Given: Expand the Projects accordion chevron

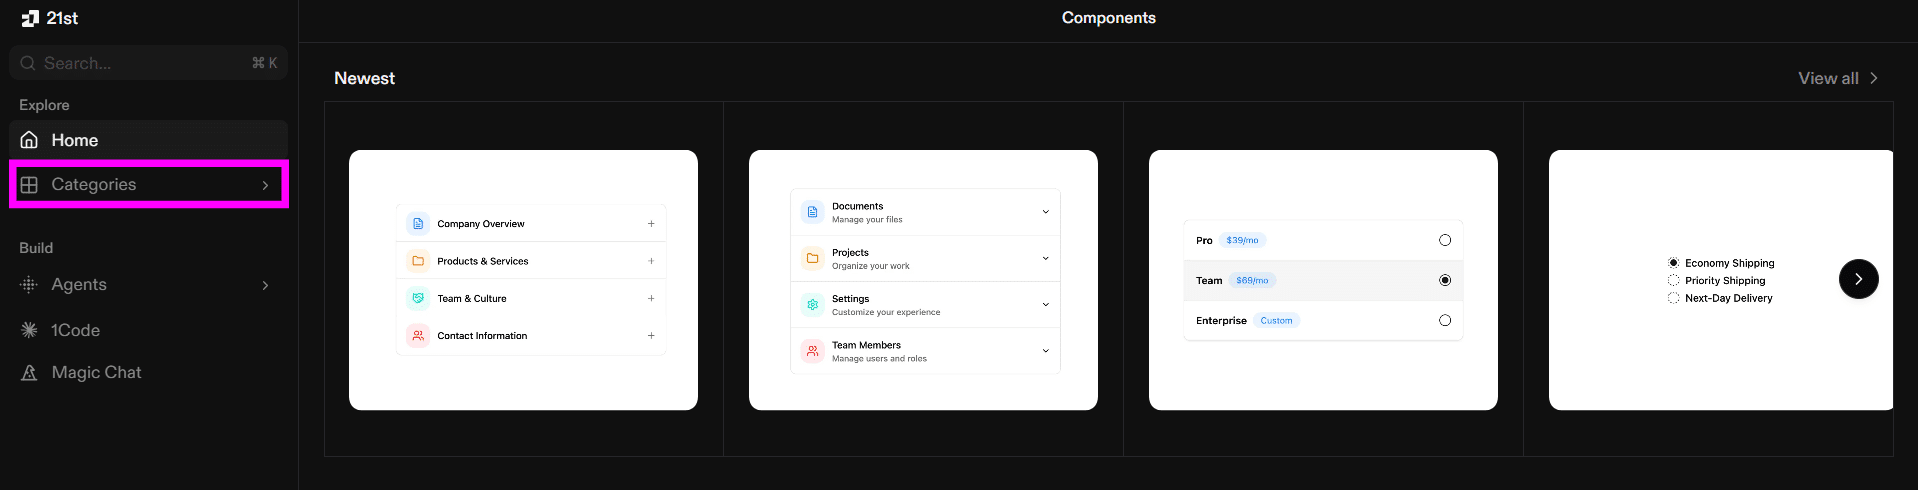Looking at the screenshot, I should tap(1046, 258).
